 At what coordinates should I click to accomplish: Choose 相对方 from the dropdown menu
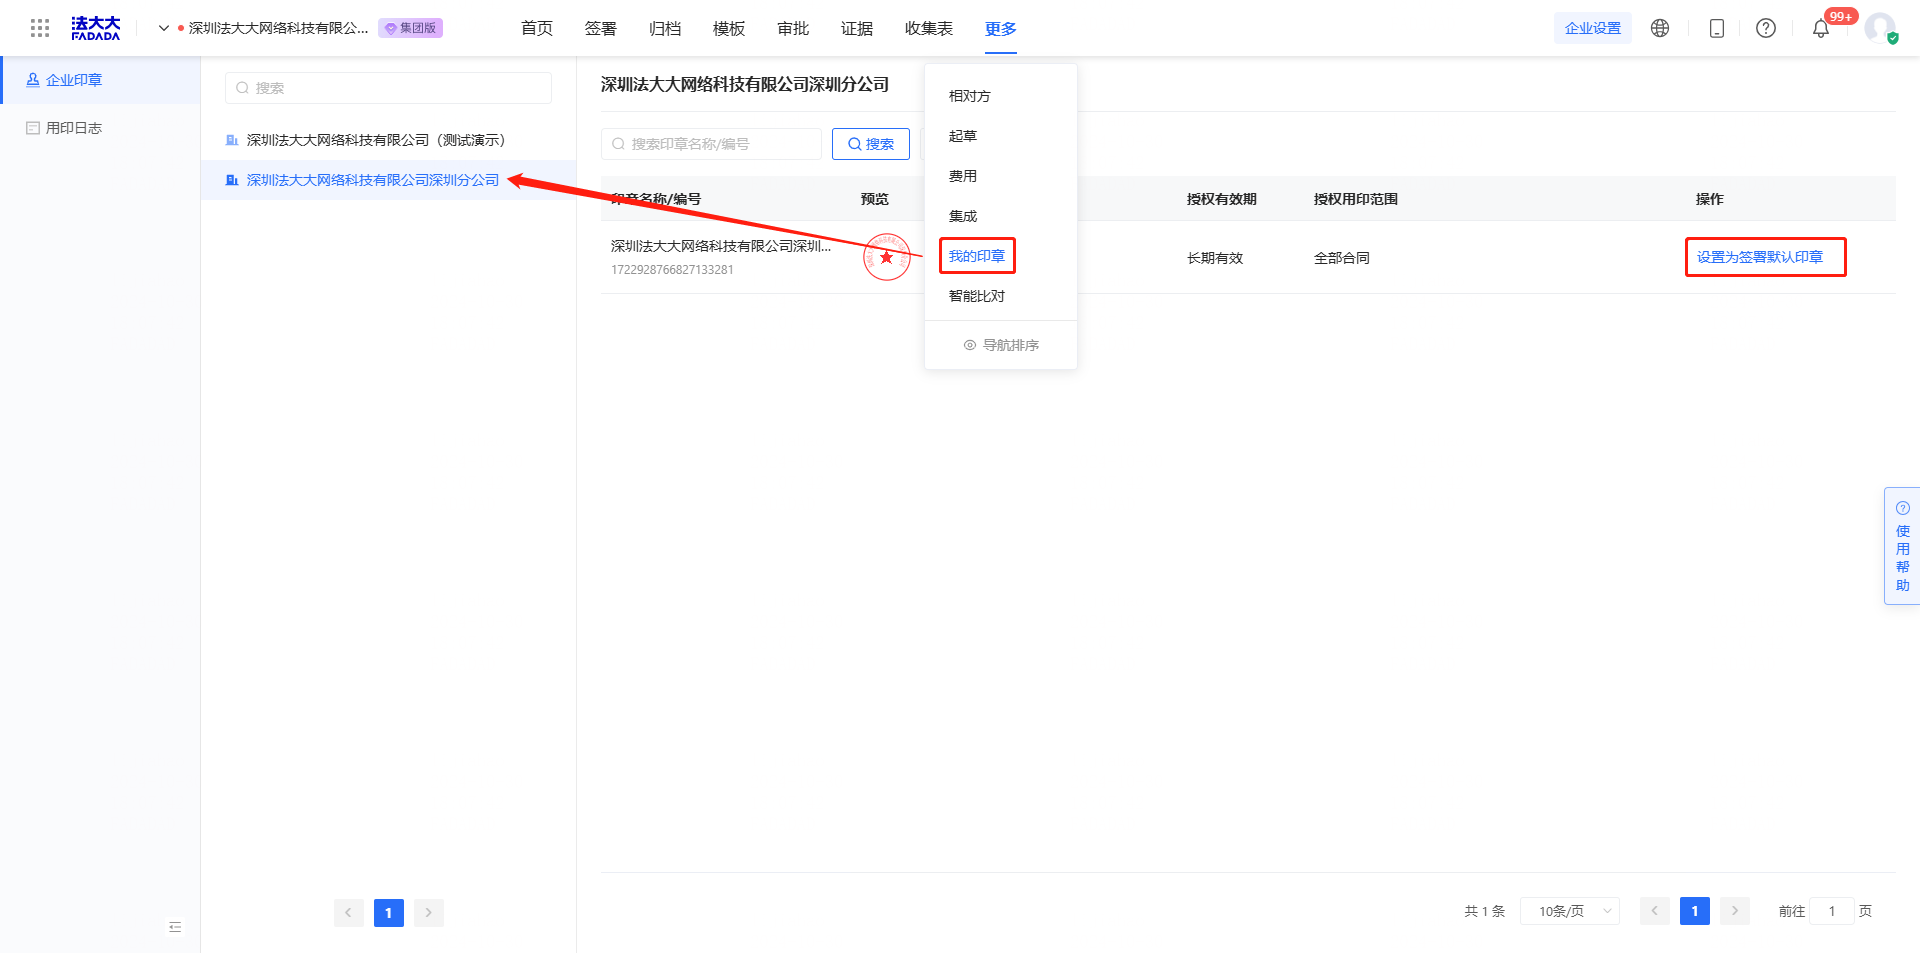click(1001, 96)
